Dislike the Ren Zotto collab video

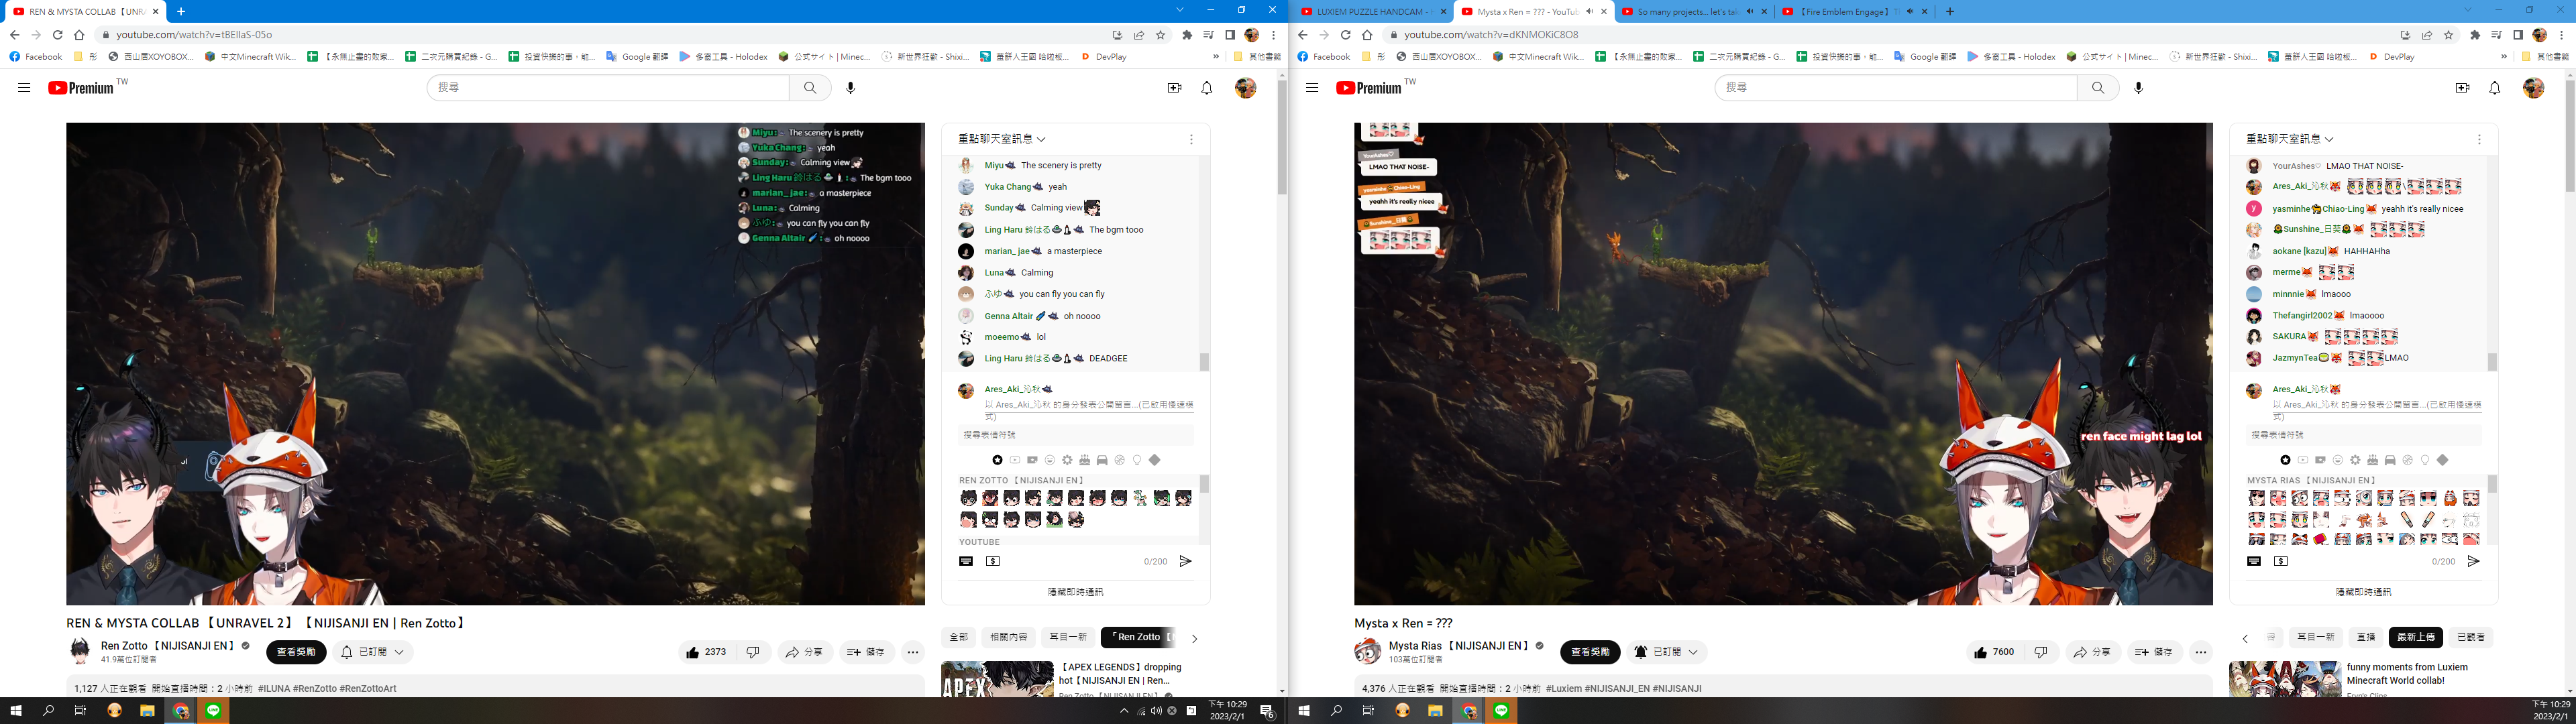tap(753, 652)
